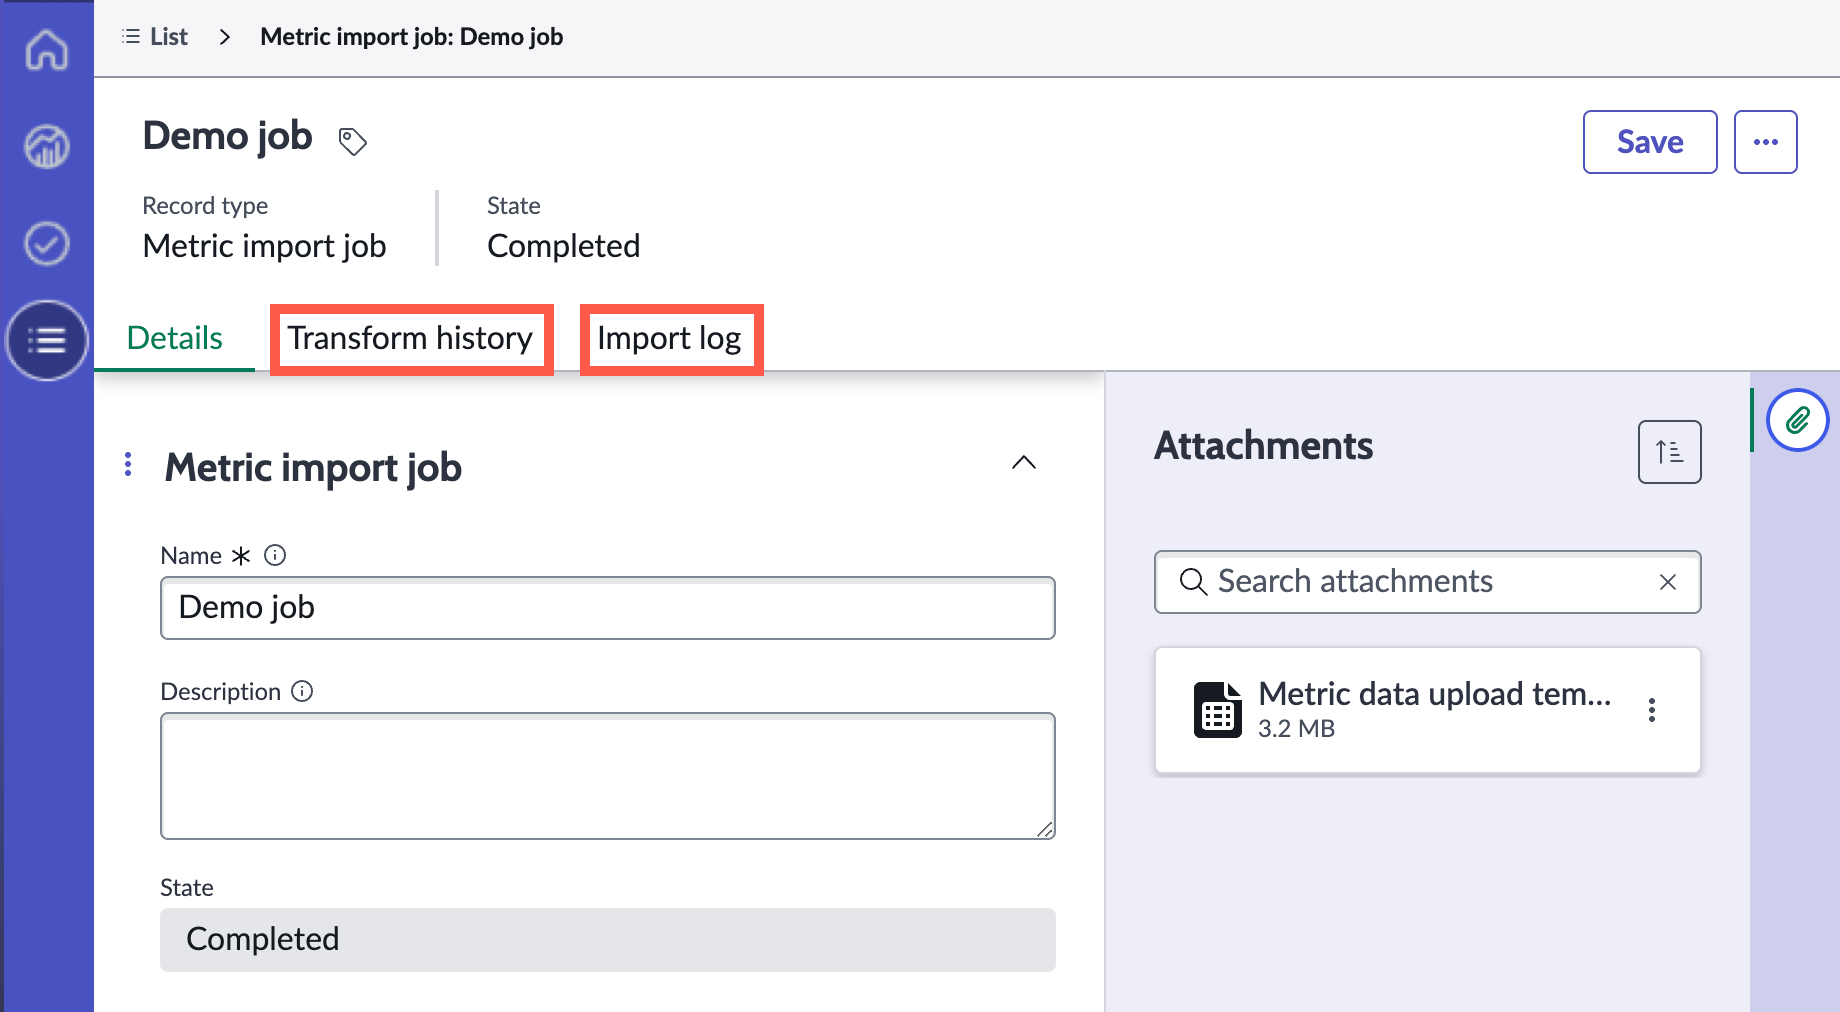1840x1012 pixels.
Task: Open Name field info icon
Action: (275, 555)
